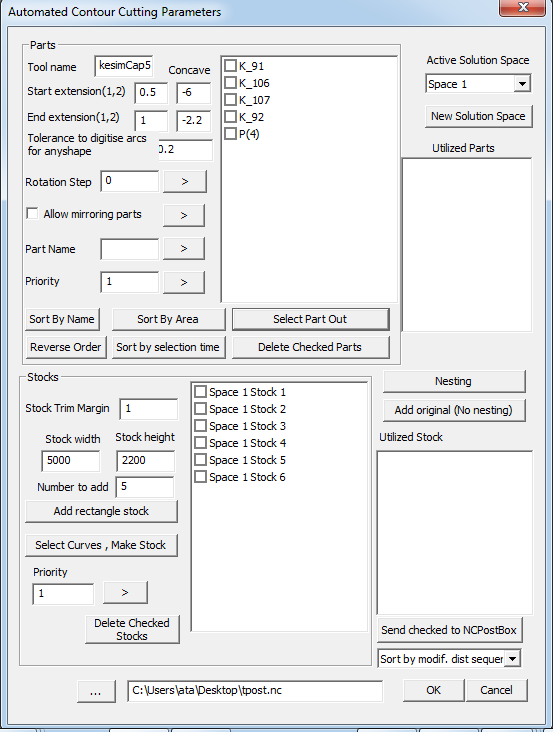Click New Solution Space button
The height and width of the screenshot is (732, 553).
[x=478, y=116]
